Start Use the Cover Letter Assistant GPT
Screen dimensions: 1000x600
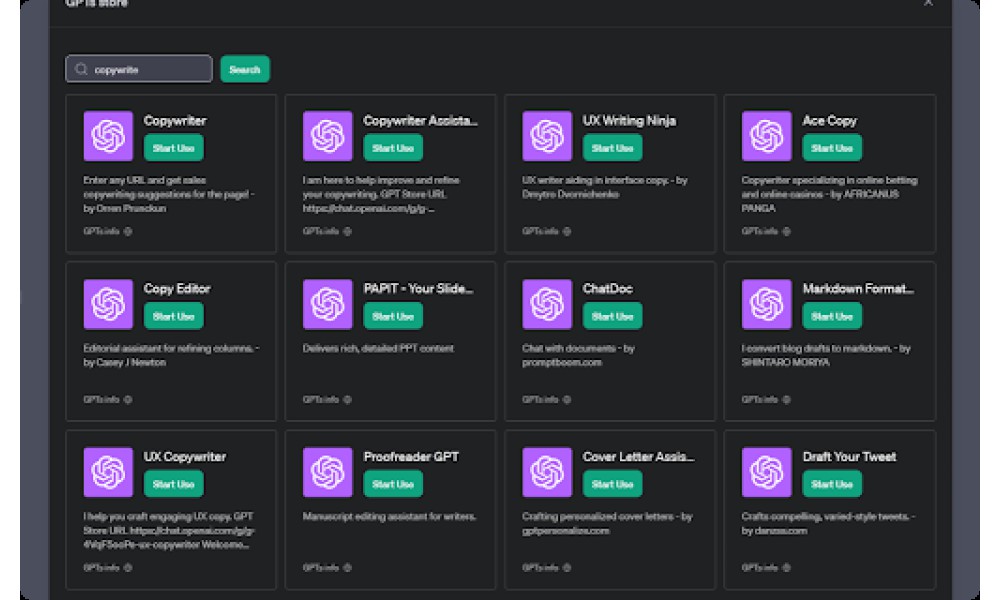coord(612,484)
